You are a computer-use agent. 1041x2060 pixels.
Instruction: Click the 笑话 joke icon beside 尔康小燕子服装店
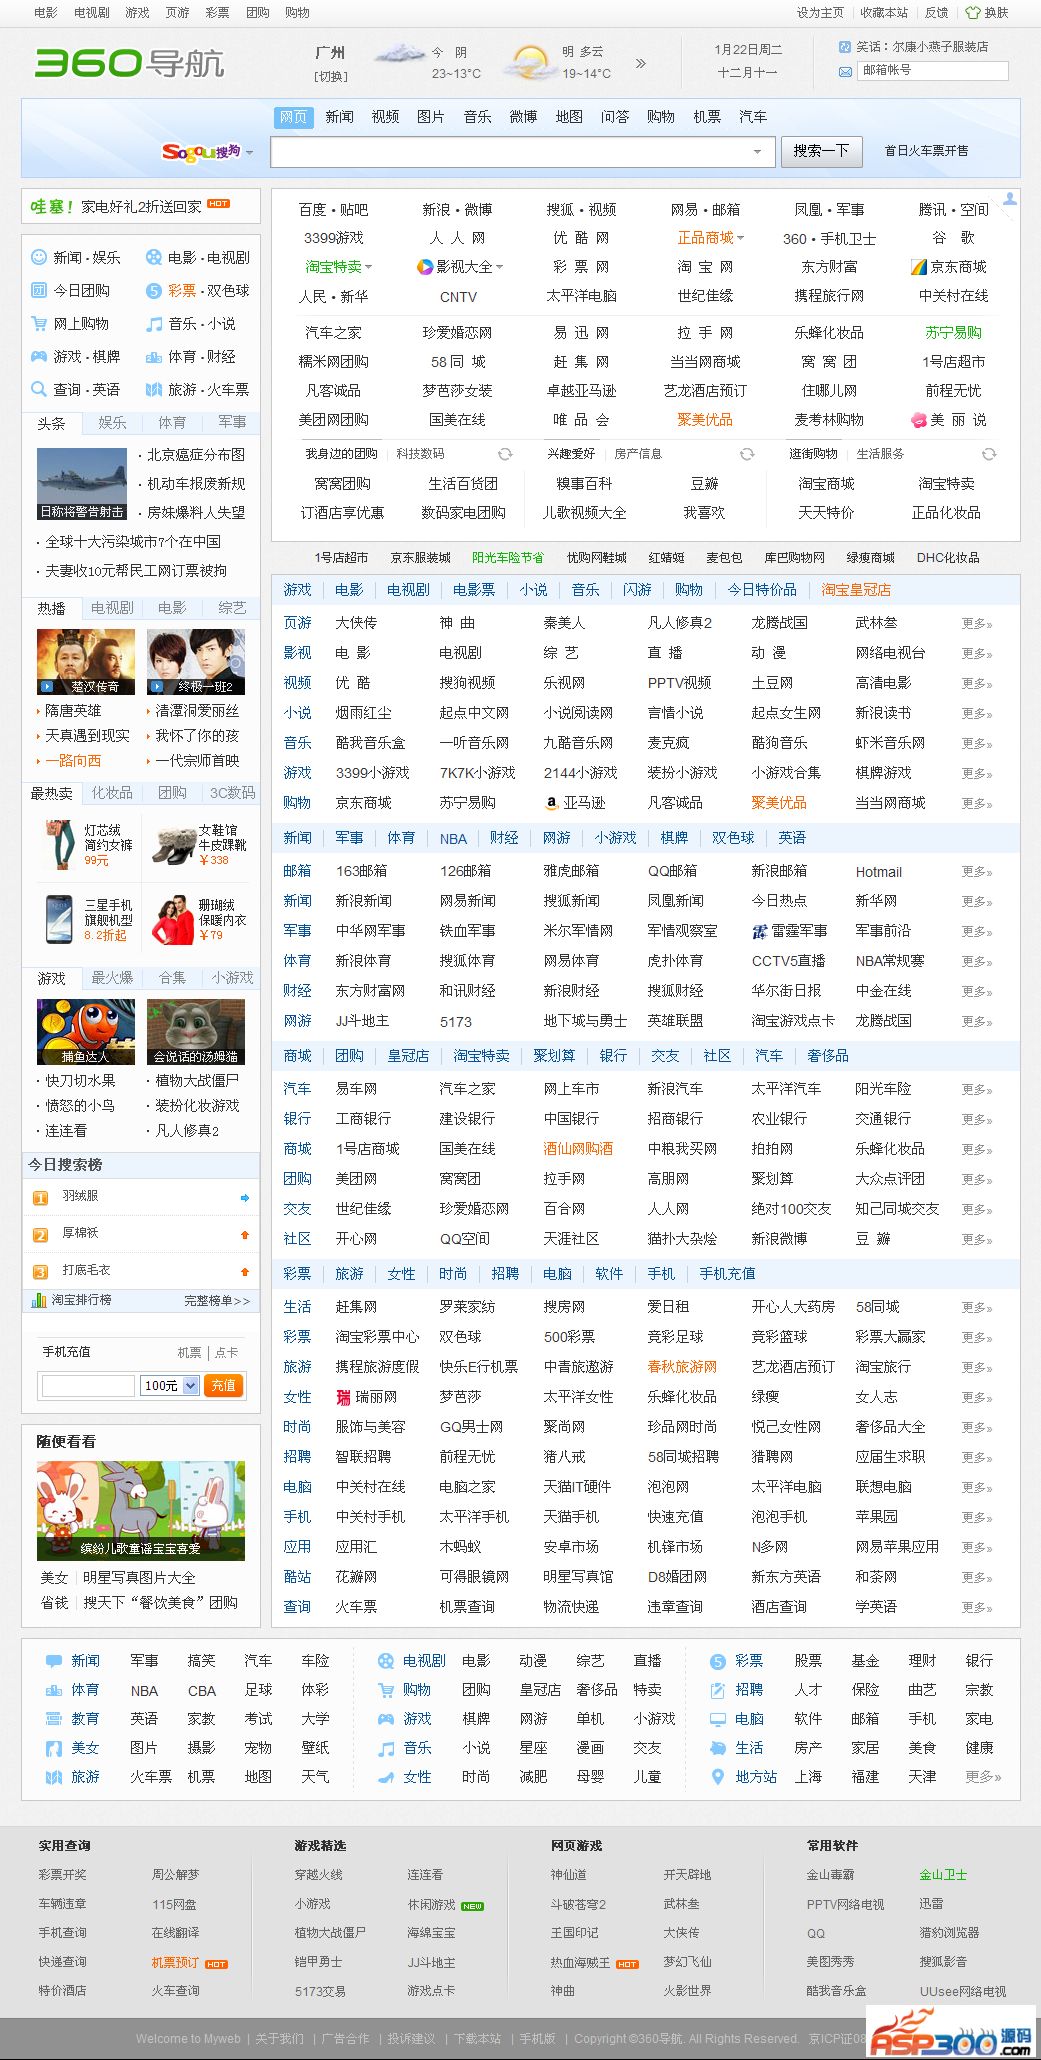[x=845, y=46]
